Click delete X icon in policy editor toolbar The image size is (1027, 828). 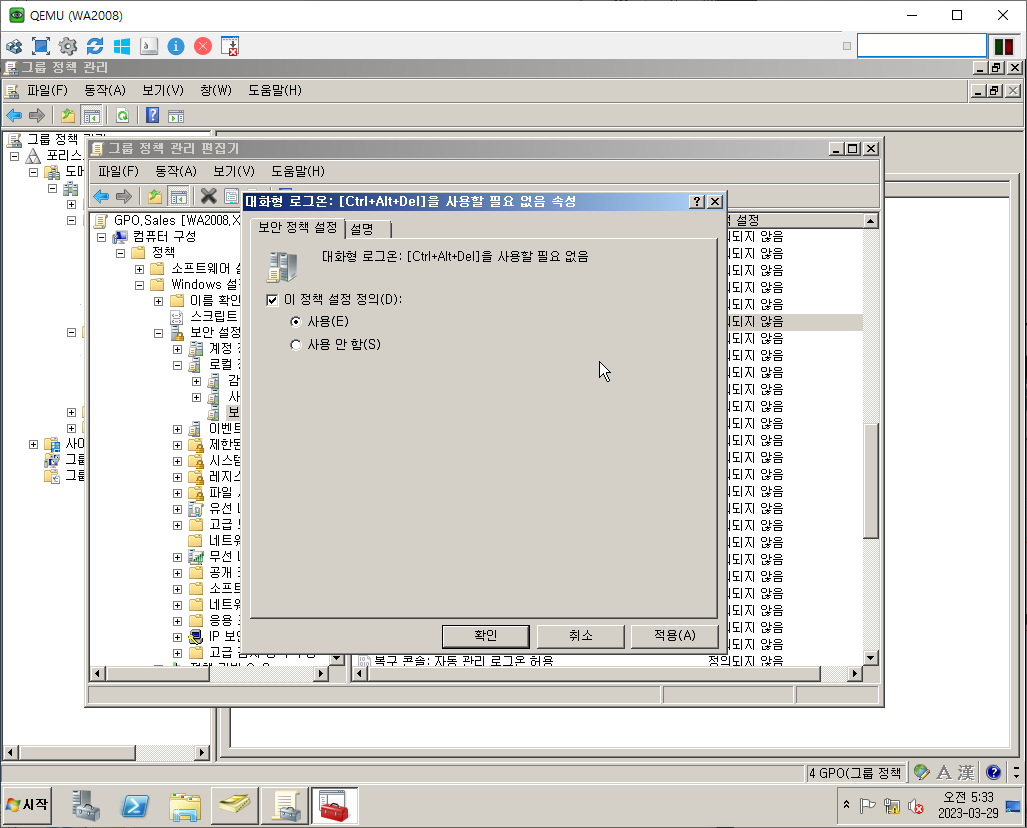(208, 196)
